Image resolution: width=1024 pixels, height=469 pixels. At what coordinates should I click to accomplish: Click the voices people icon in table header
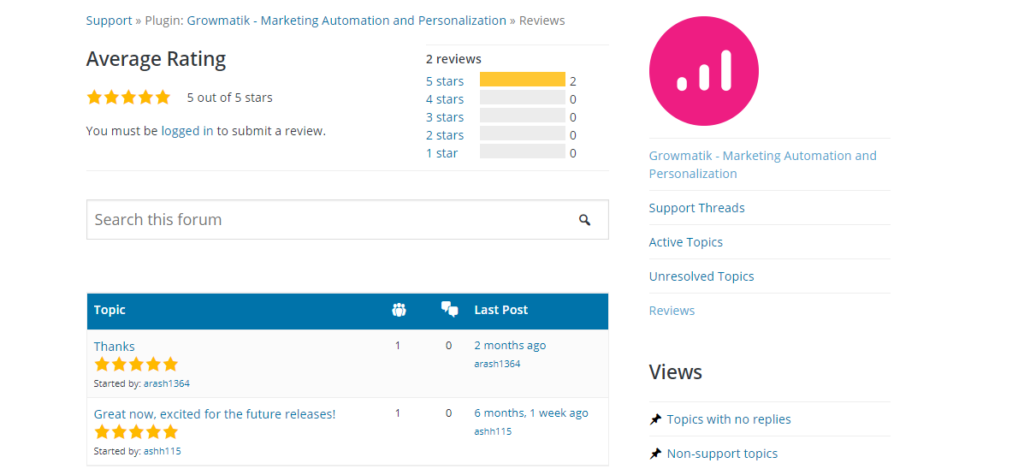pos(398,310)
